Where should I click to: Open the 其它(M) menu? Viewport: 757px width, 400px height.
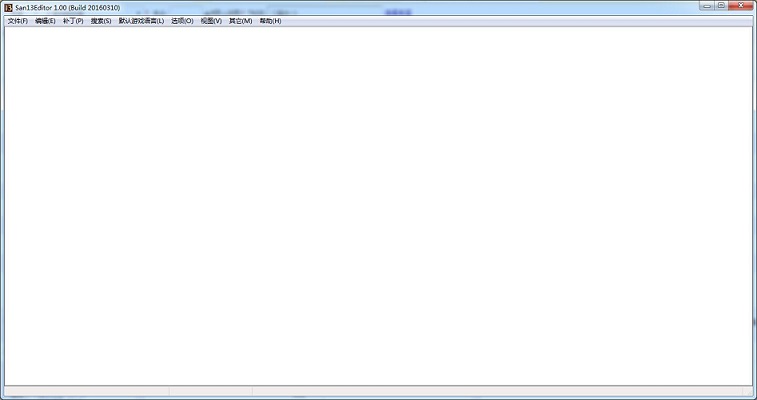coord(240,21)
